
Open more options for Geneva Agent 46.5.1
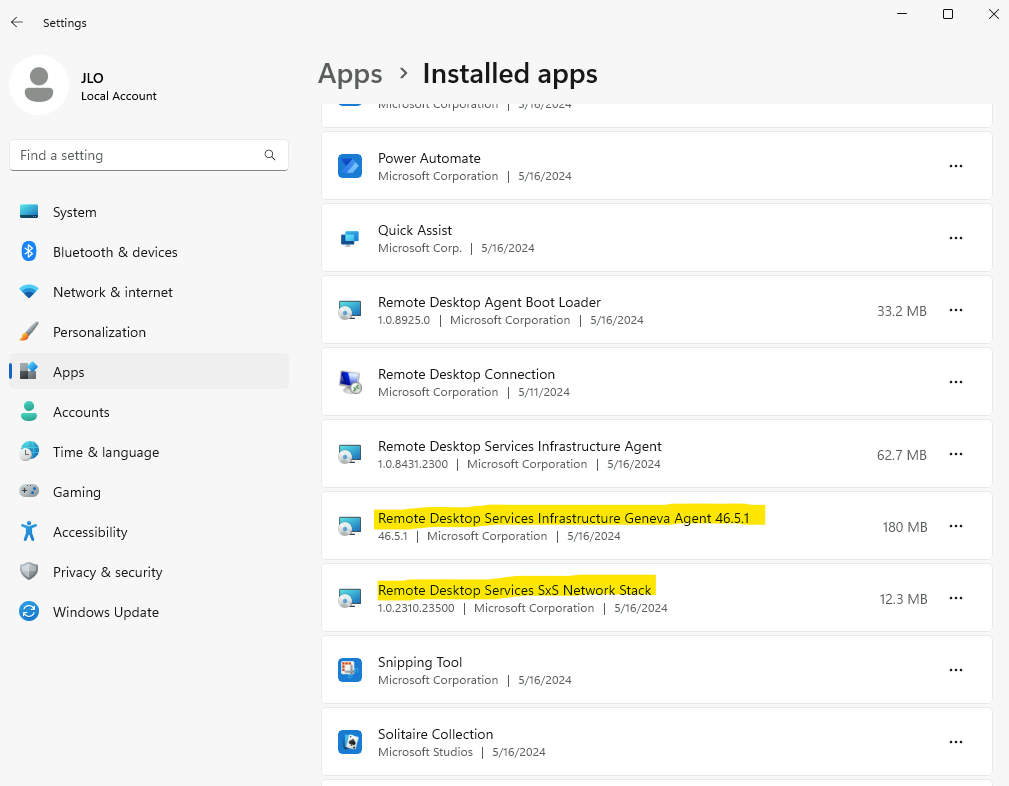click(x=956, y=527)
